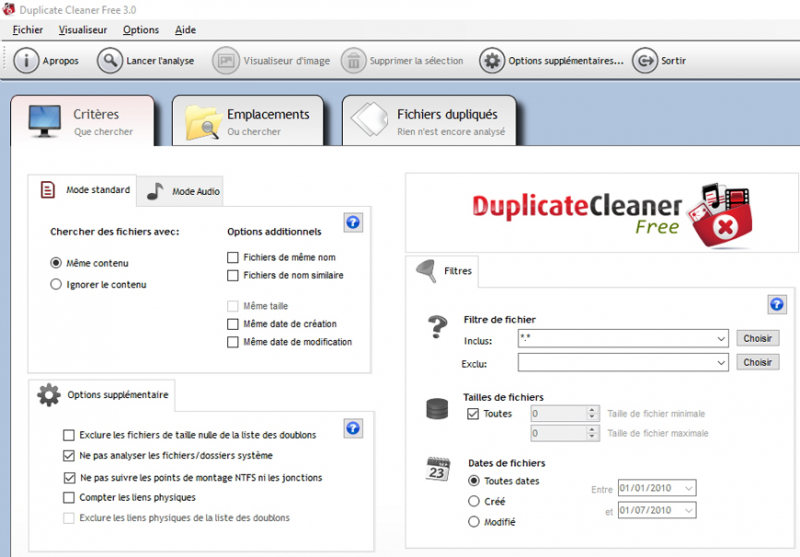The image size is (800, 557).
Task: Select the Même contenu radio button
Action: pos(56,263)
